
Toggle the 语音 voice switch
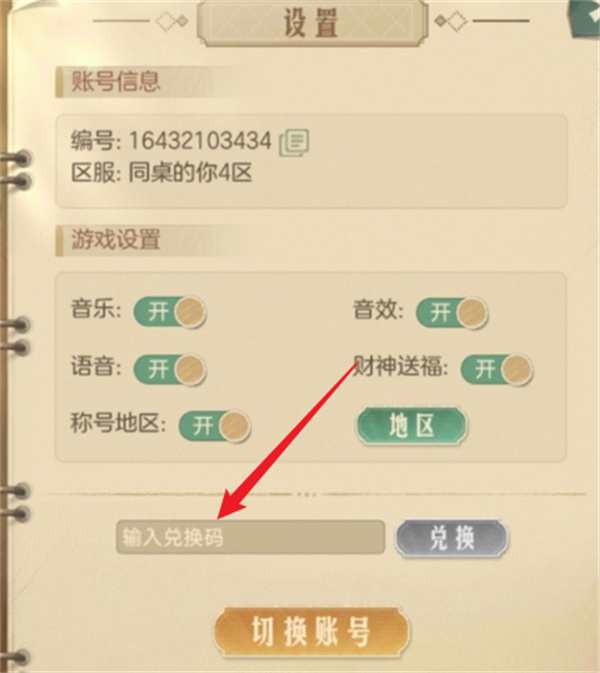[x=170, y=369]
